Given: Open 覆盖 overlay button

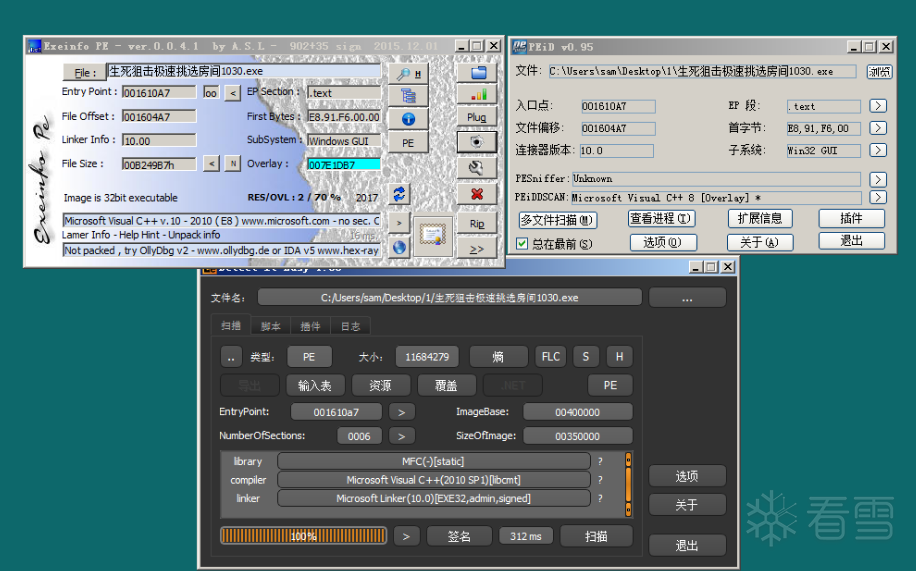Looking at the screenshot, I should pyautogui.click(x=446, y=386).
